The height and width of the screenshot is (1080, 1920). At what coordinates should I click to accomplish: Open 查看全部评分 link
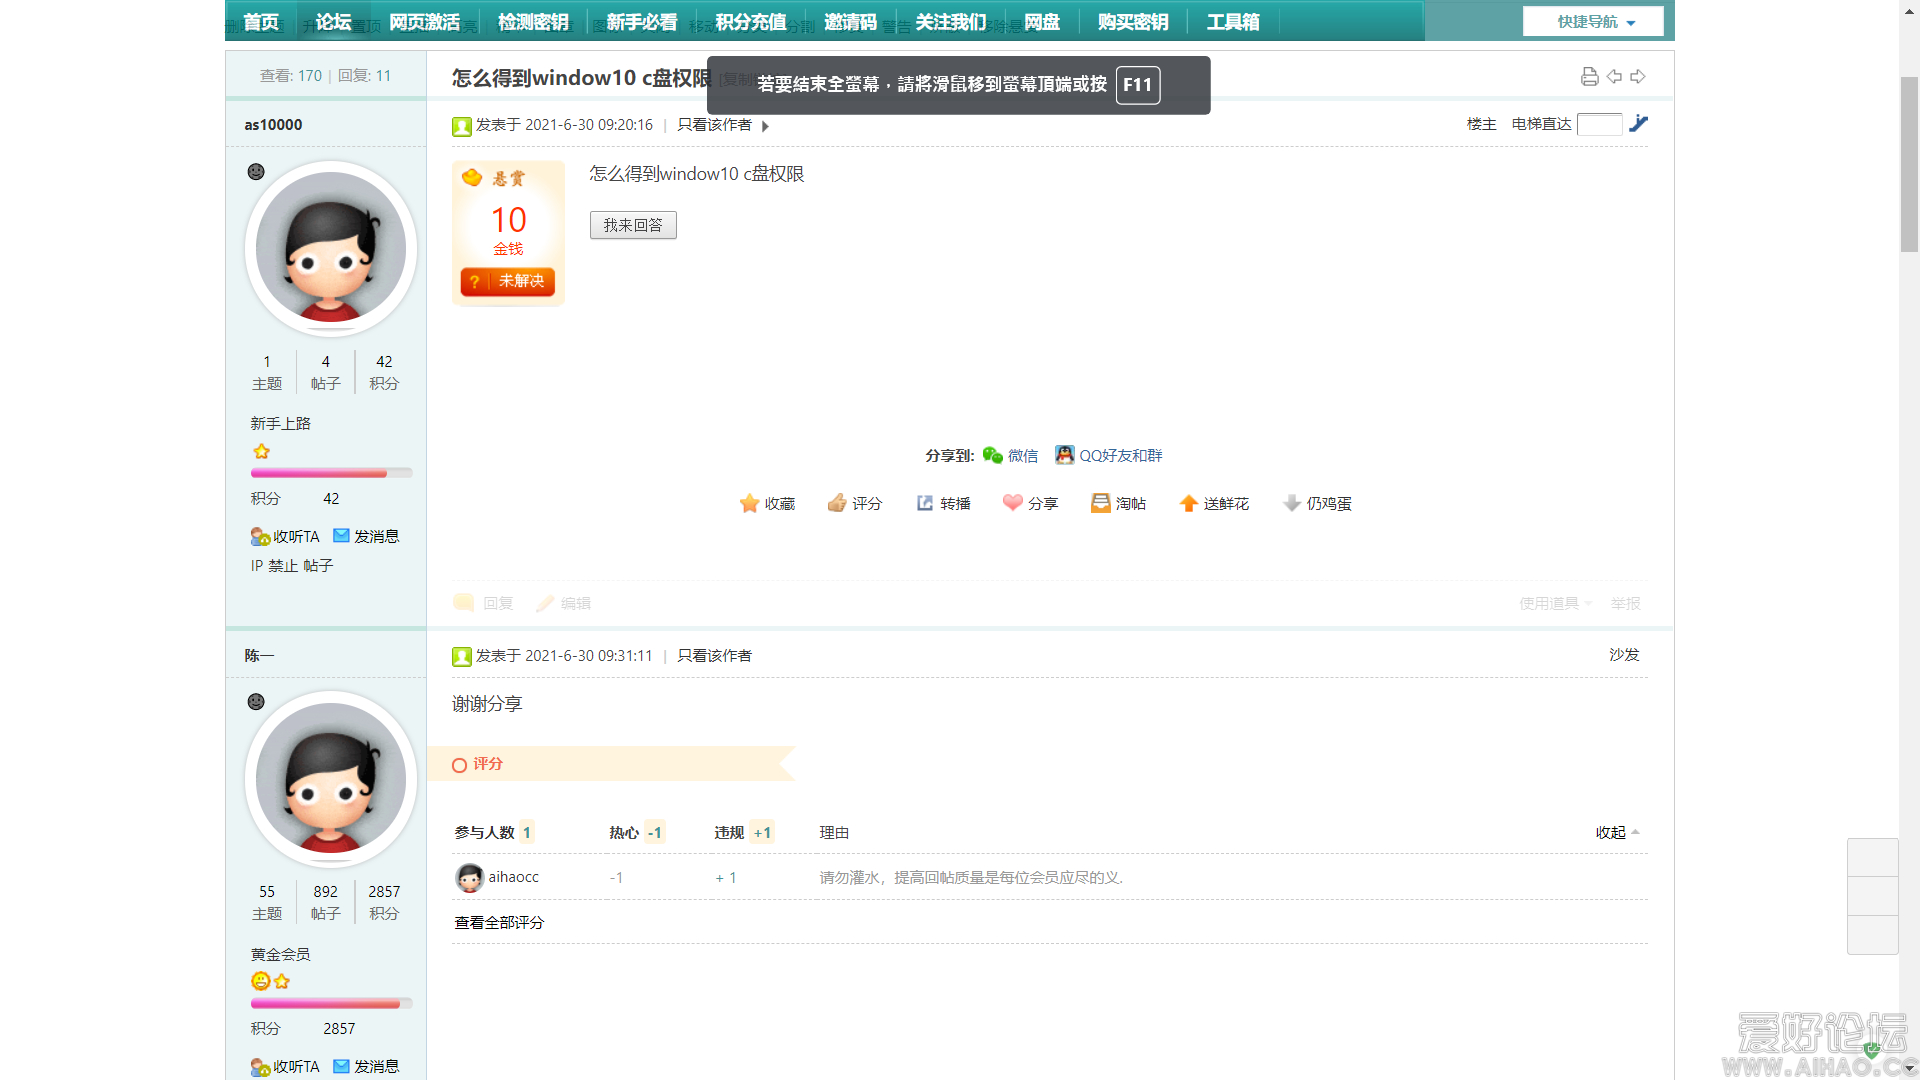(x=499, y=922)
